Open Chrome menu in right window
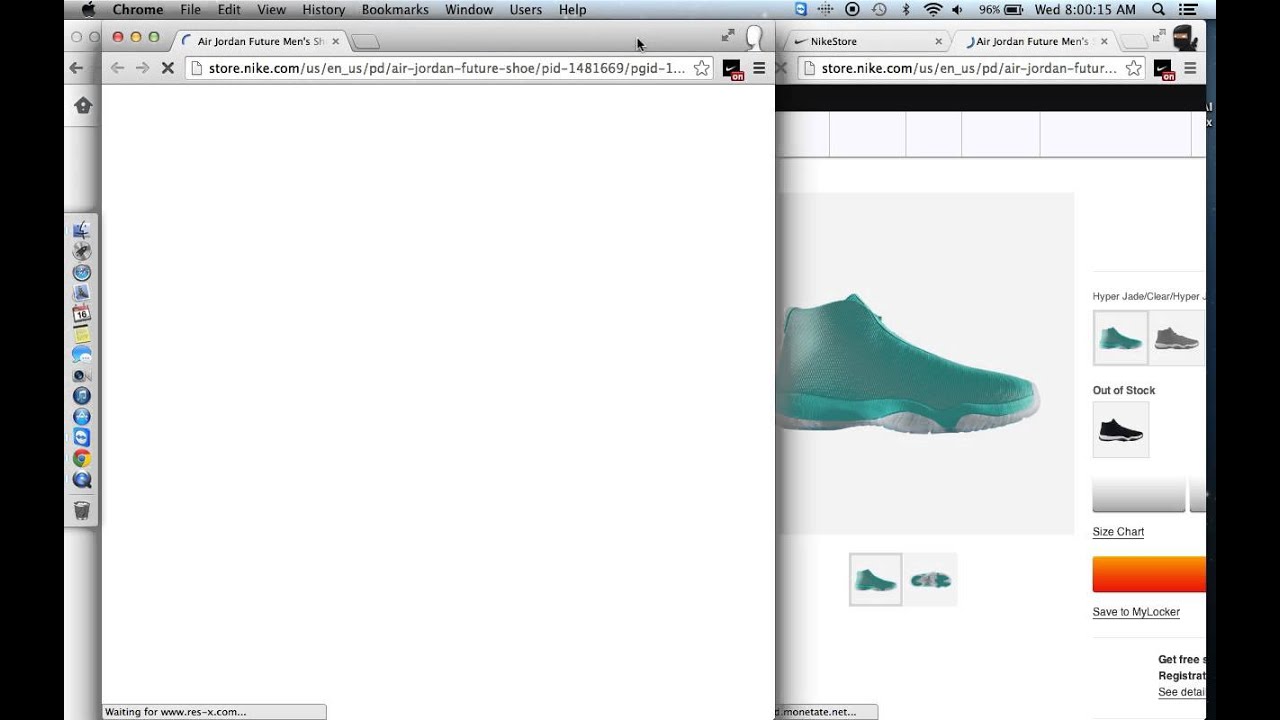The height and width of the screenshot is (720, 1280). [1190, 68]
